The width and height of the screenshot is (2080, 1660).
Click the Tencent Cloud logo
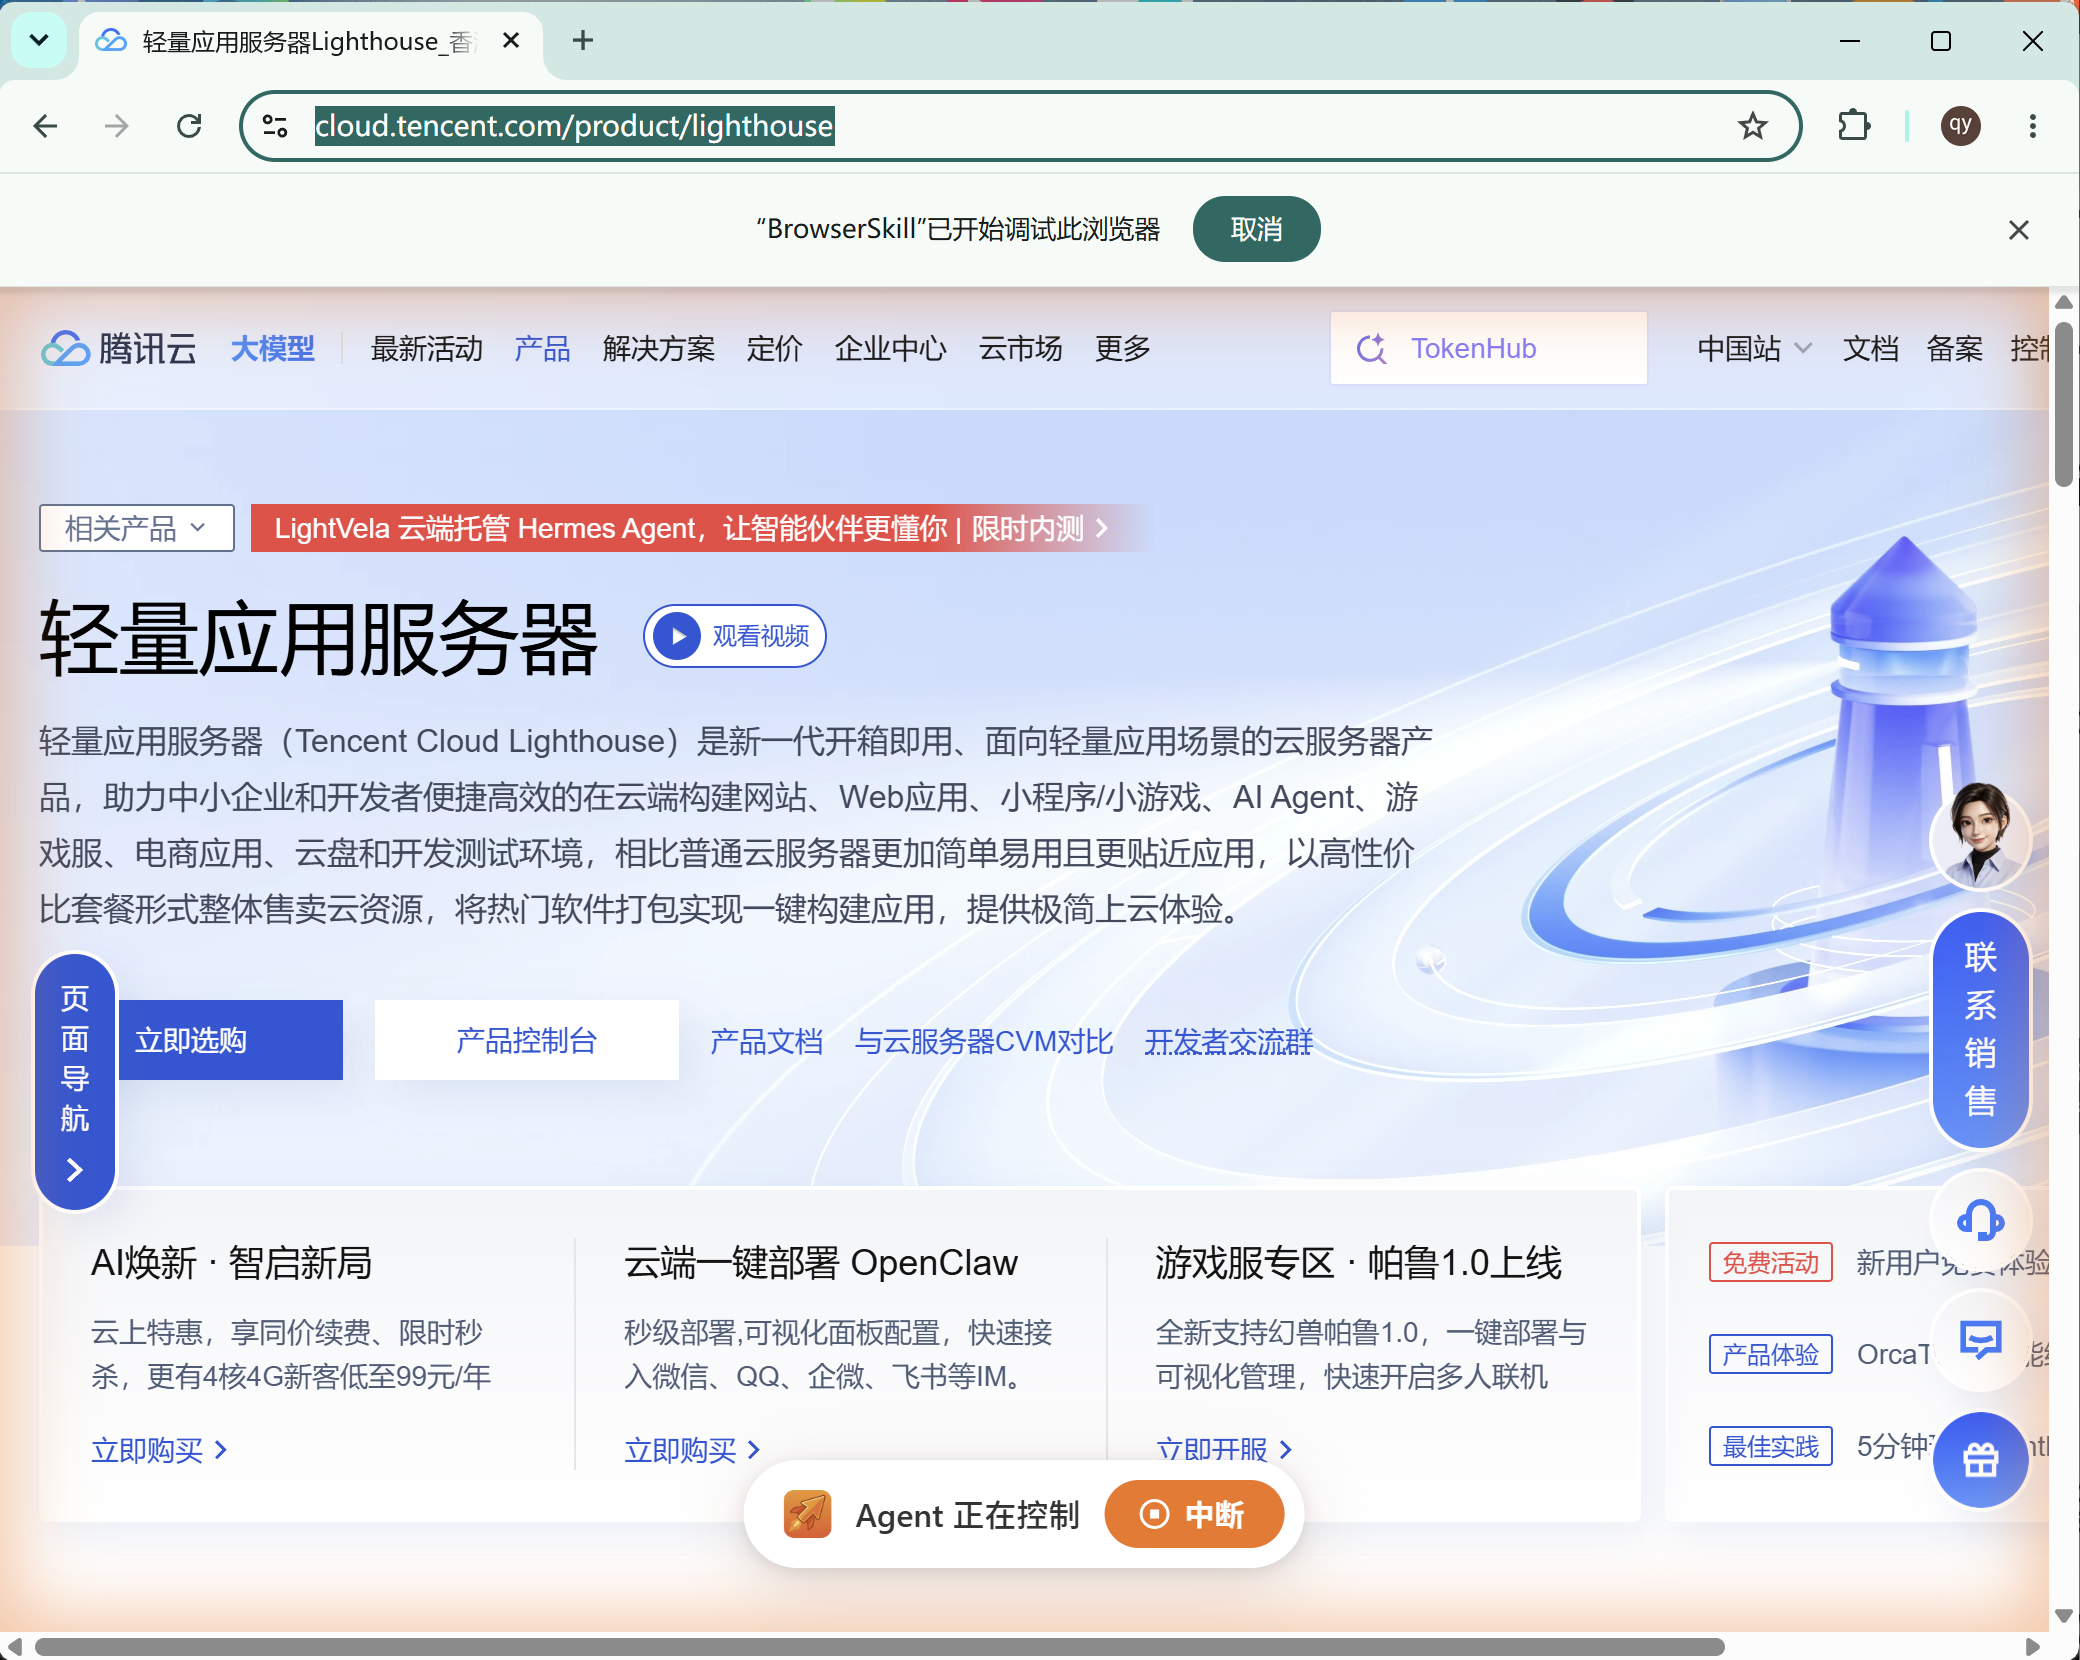tap(118, 348)
